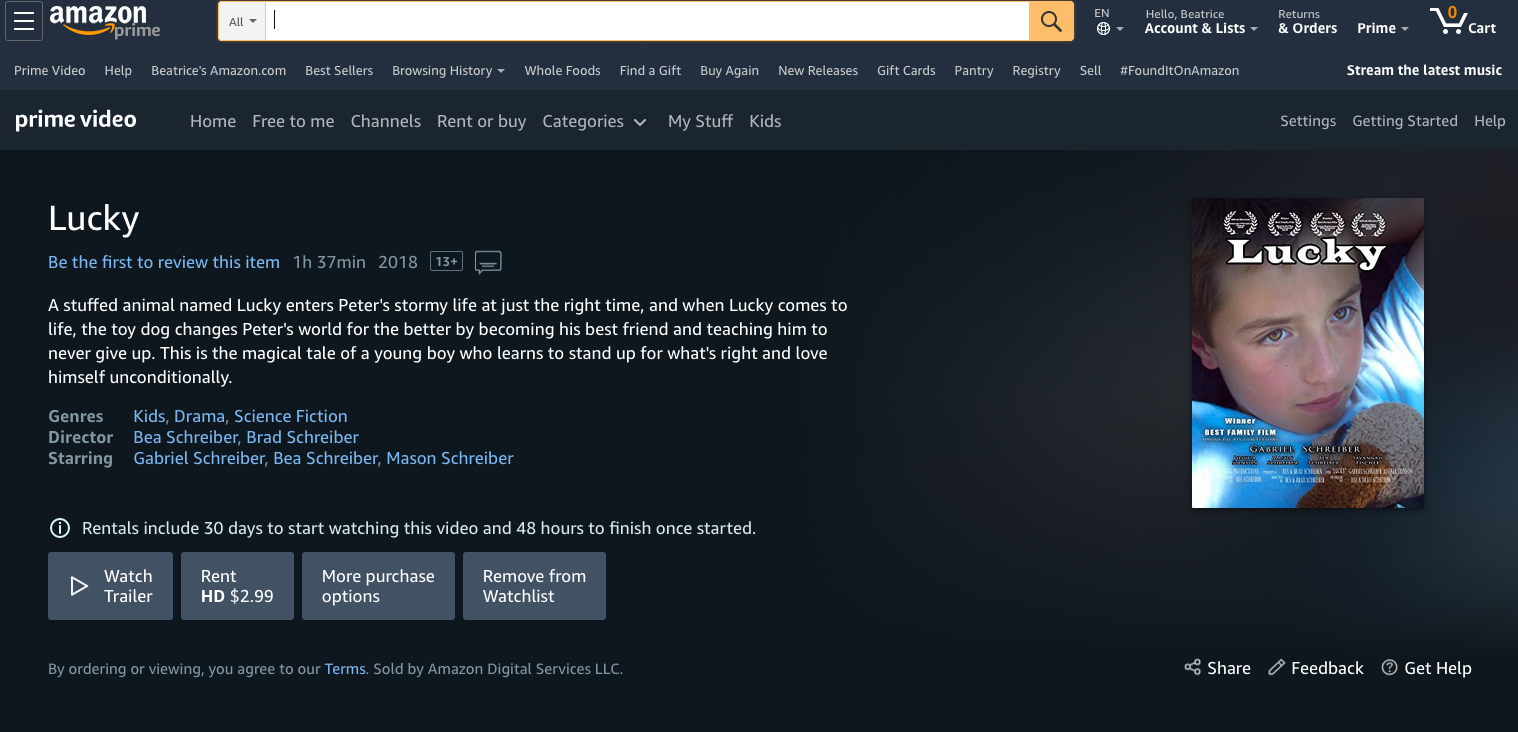Open Mason Schreiber's page

click(450, 458)
